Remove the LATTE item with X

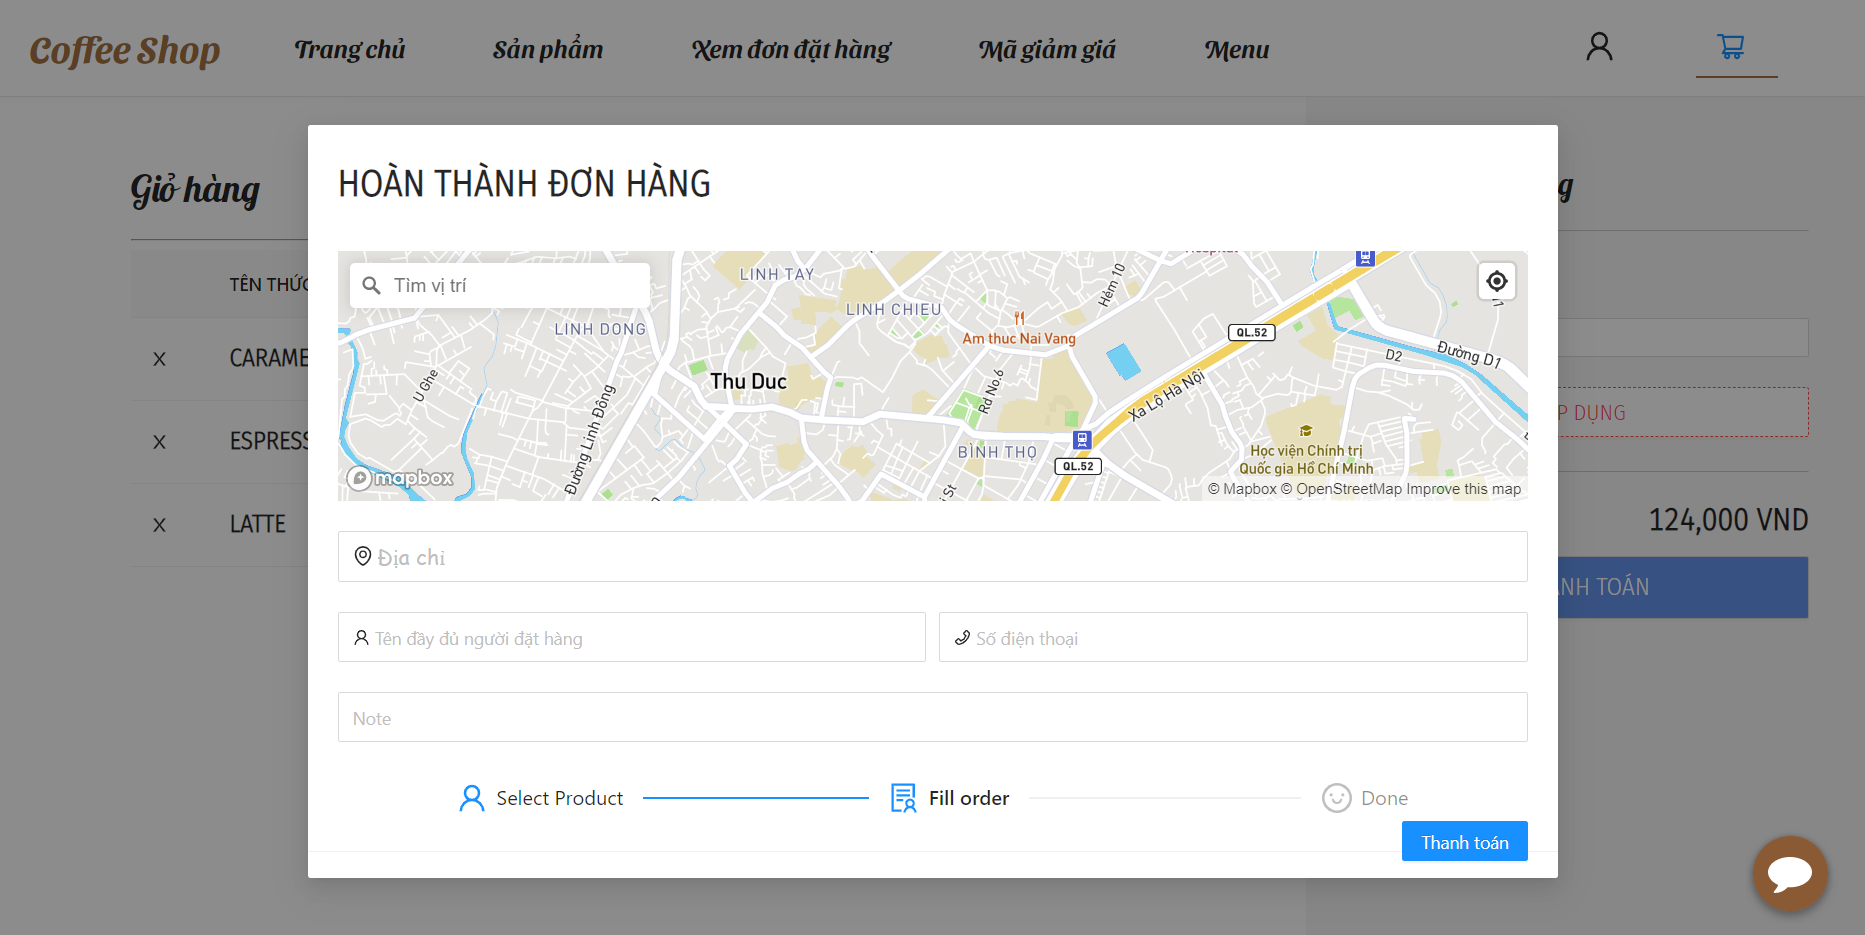159,525
